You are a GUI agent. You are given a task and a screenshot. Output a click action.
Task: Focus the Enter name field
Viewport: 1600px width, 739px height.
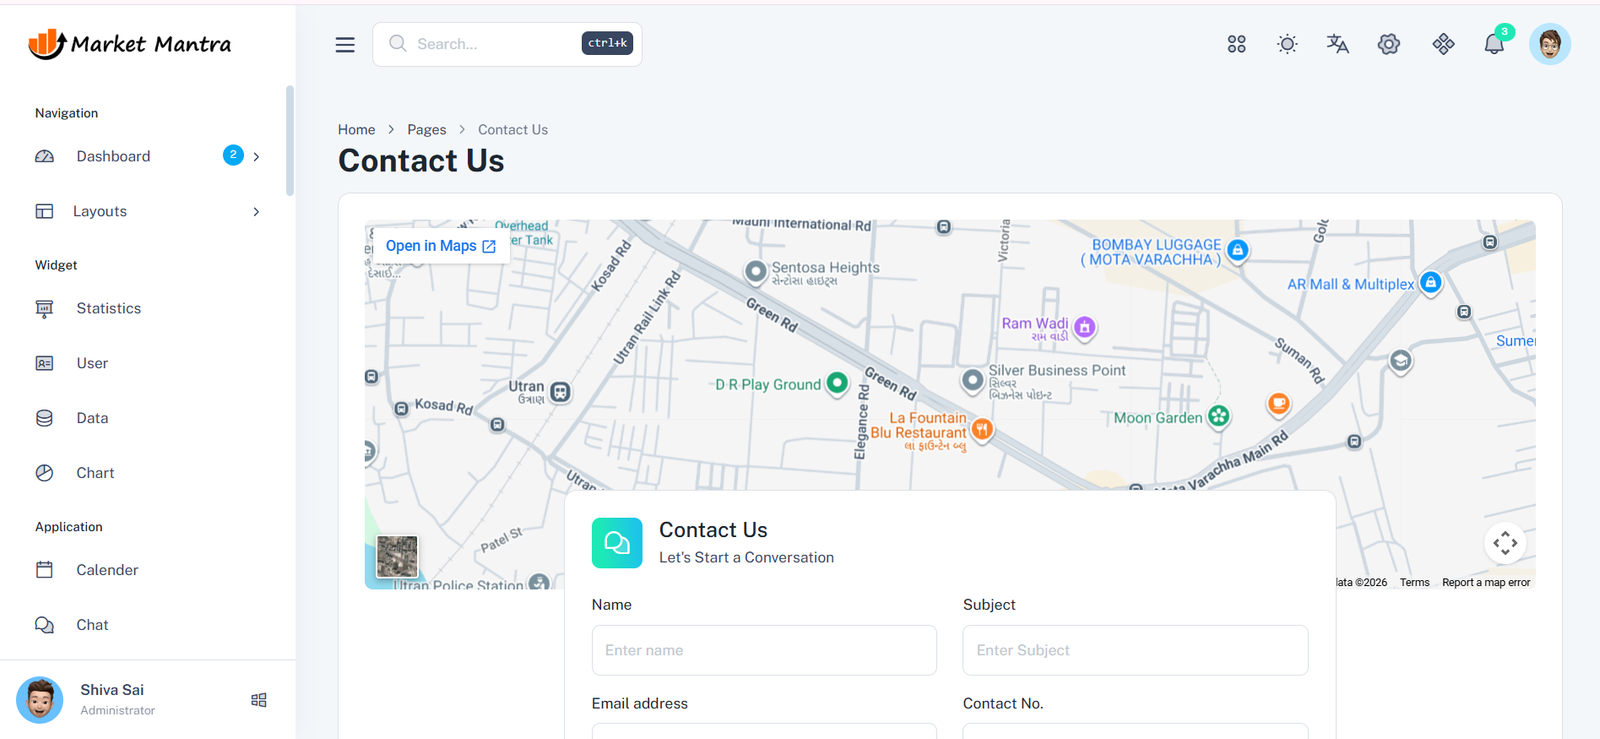tap(764, 650)
